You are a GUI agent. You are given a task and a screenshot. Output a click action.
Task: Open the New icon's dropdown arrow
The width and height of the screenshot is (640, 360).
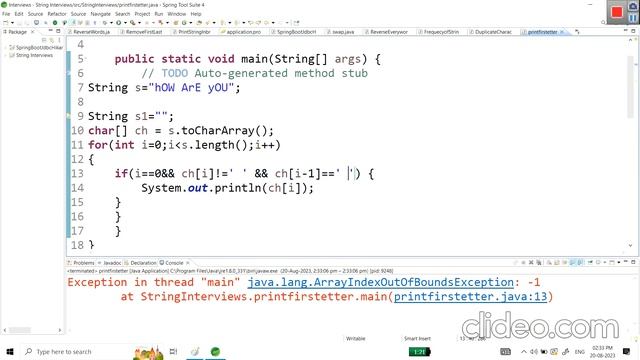(12, 23)
